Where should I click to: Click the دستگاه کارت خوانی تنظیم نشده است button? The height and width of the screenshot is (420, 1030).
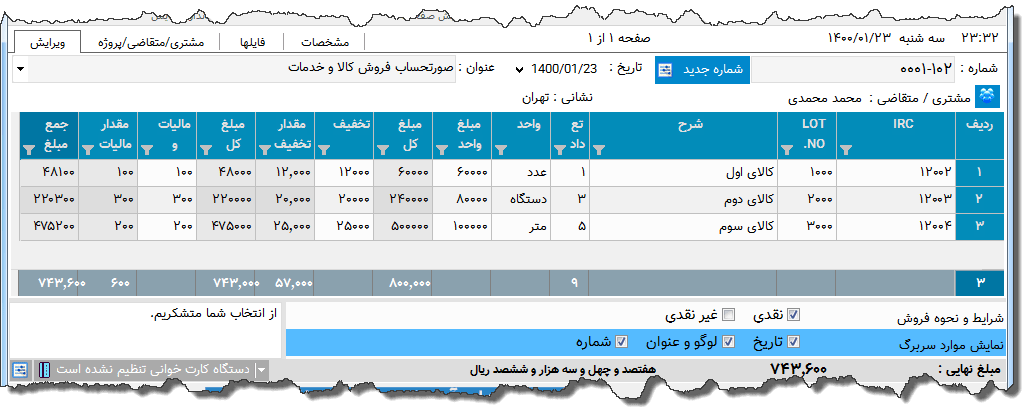coord(152,370)
